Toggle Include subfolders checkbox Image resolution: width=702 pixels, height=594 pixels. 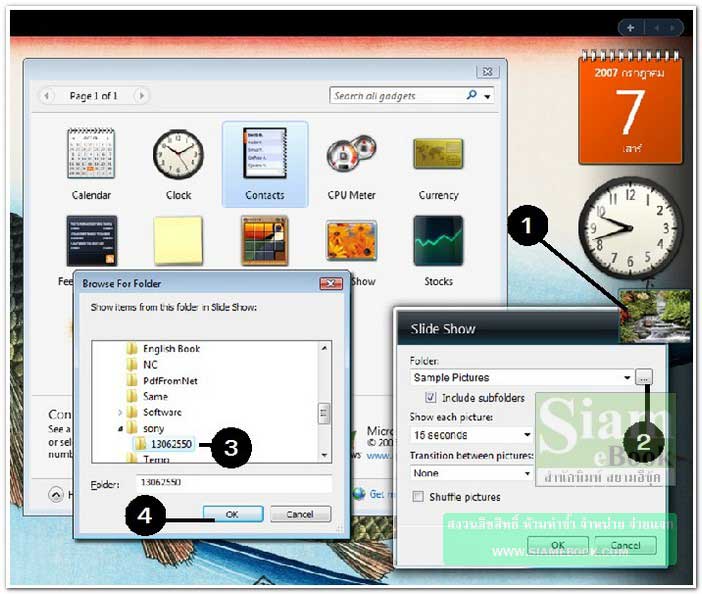click(430, 397)
